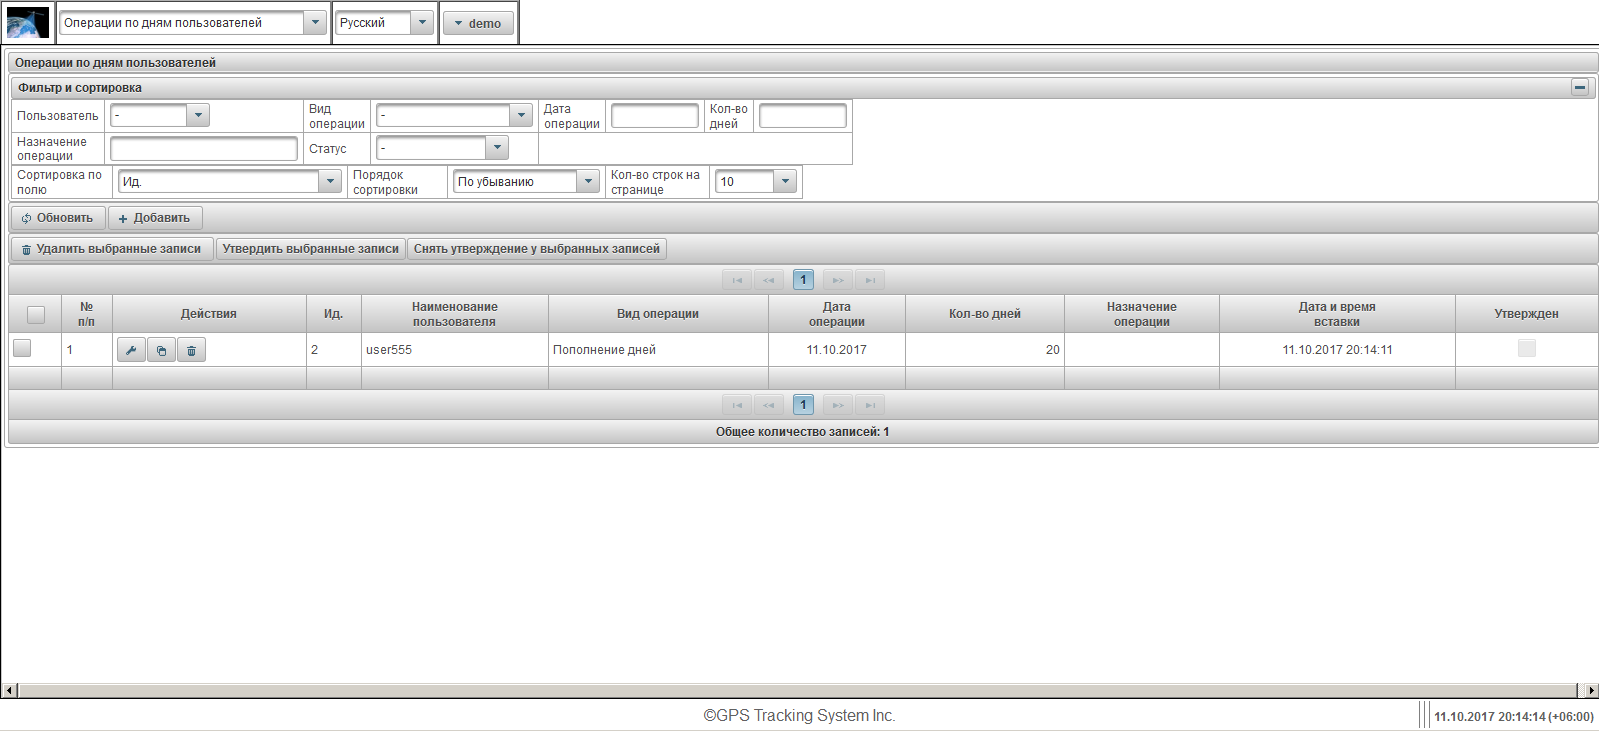The width and height of the screenshot is (1599, 732).
Task: Open the Порядок сортировки dropdown
Action: 588,182
